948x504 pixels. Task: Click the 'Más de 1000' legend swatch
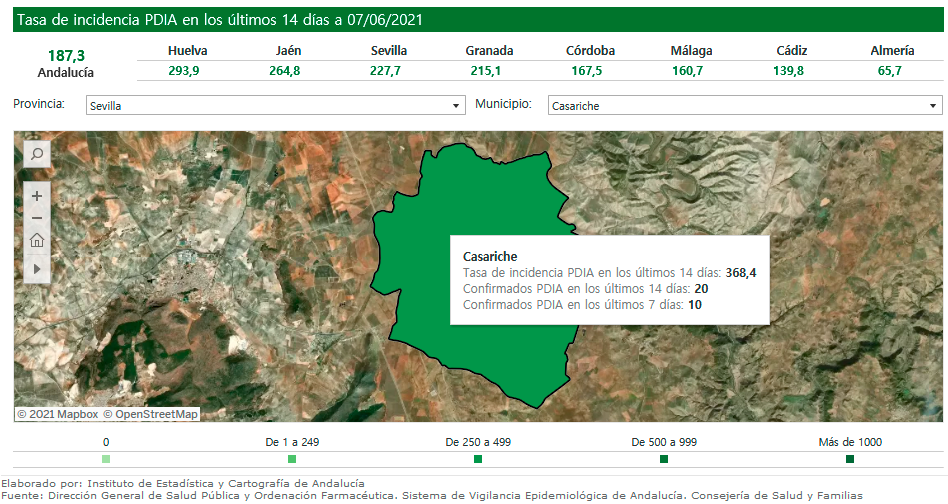point(850,459)
